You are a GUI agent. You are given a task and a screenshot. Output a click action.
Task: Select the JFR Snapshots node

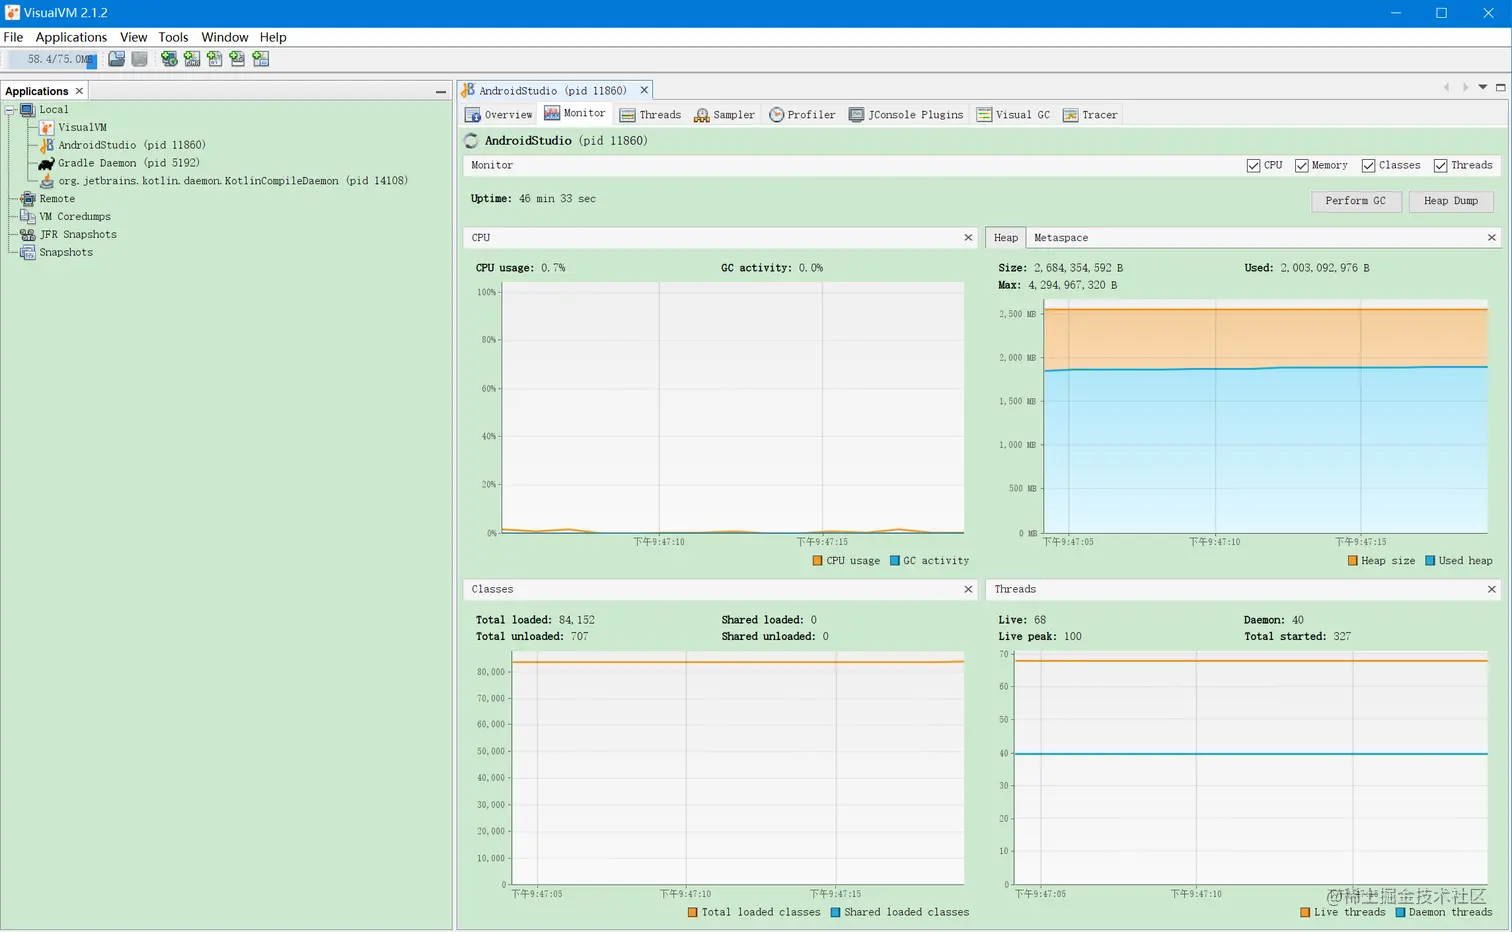68,235
